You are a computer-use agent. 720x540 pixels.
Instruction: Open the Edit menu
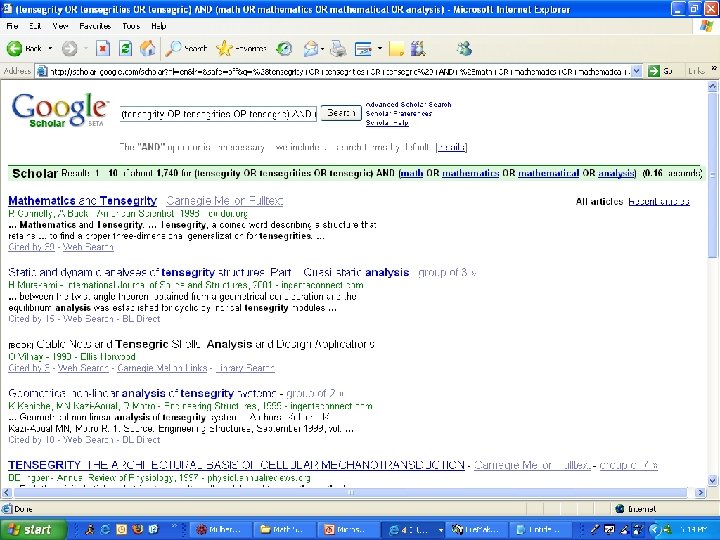[35, 26]
